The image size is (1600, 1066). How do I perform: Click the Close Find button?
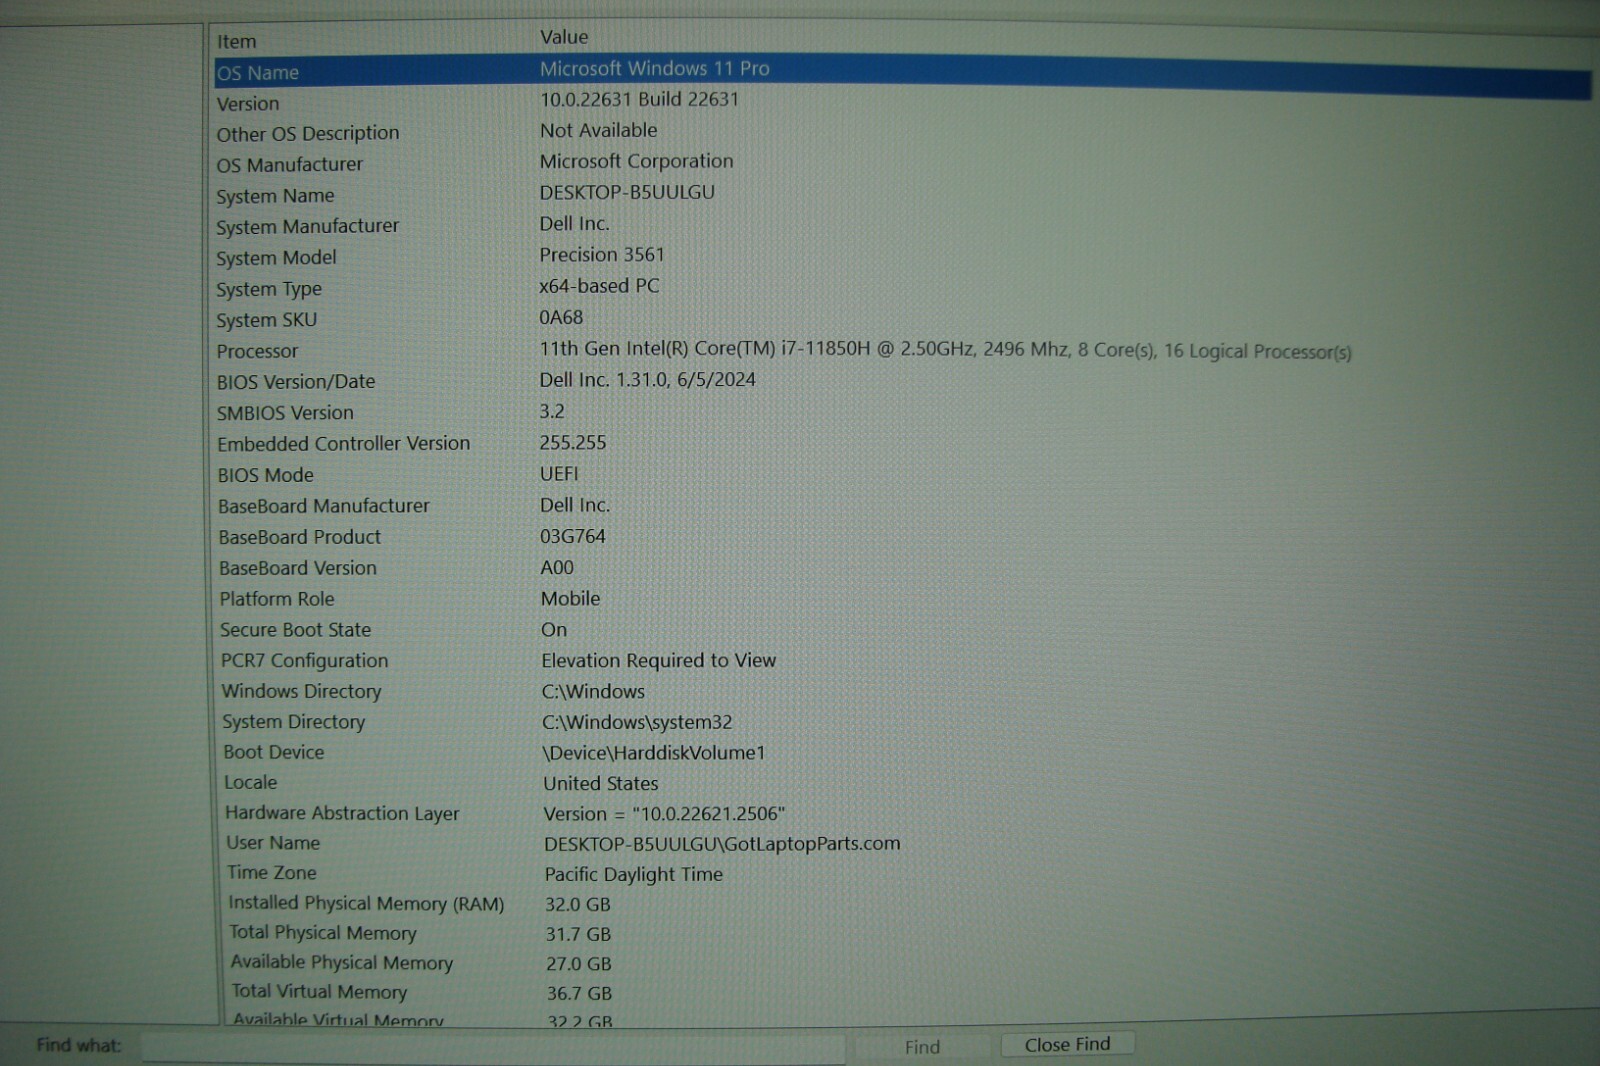(1067, 1044)
